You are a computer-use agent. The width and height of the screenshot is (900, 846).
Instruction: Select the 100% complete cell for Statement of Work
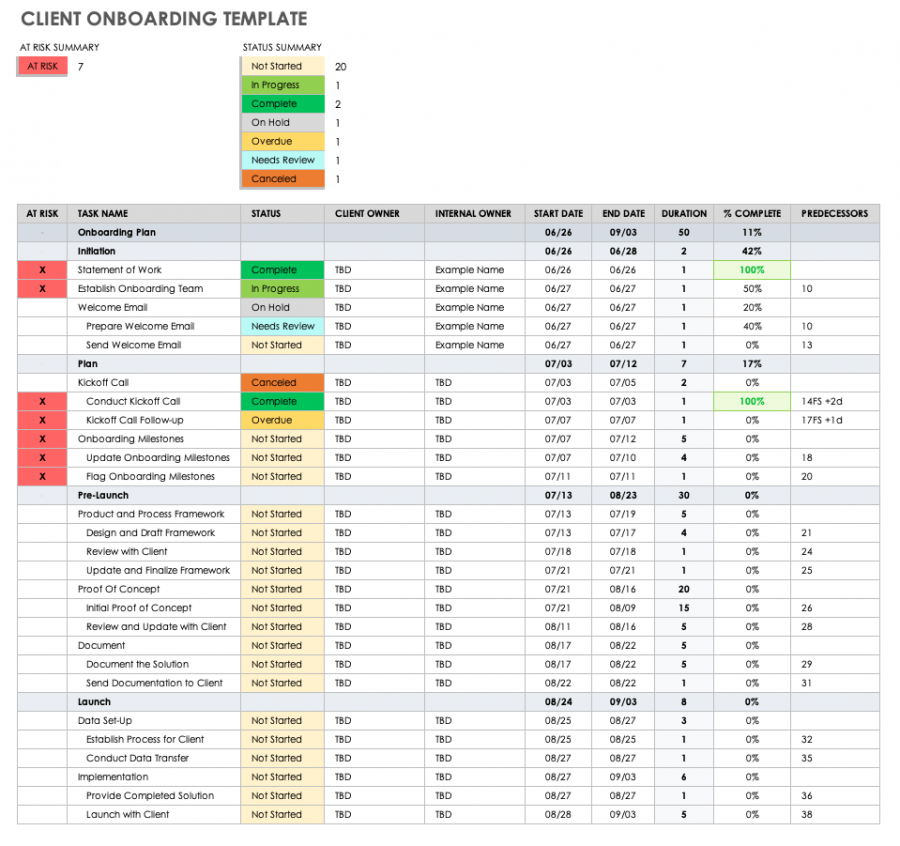coord(751,269)
